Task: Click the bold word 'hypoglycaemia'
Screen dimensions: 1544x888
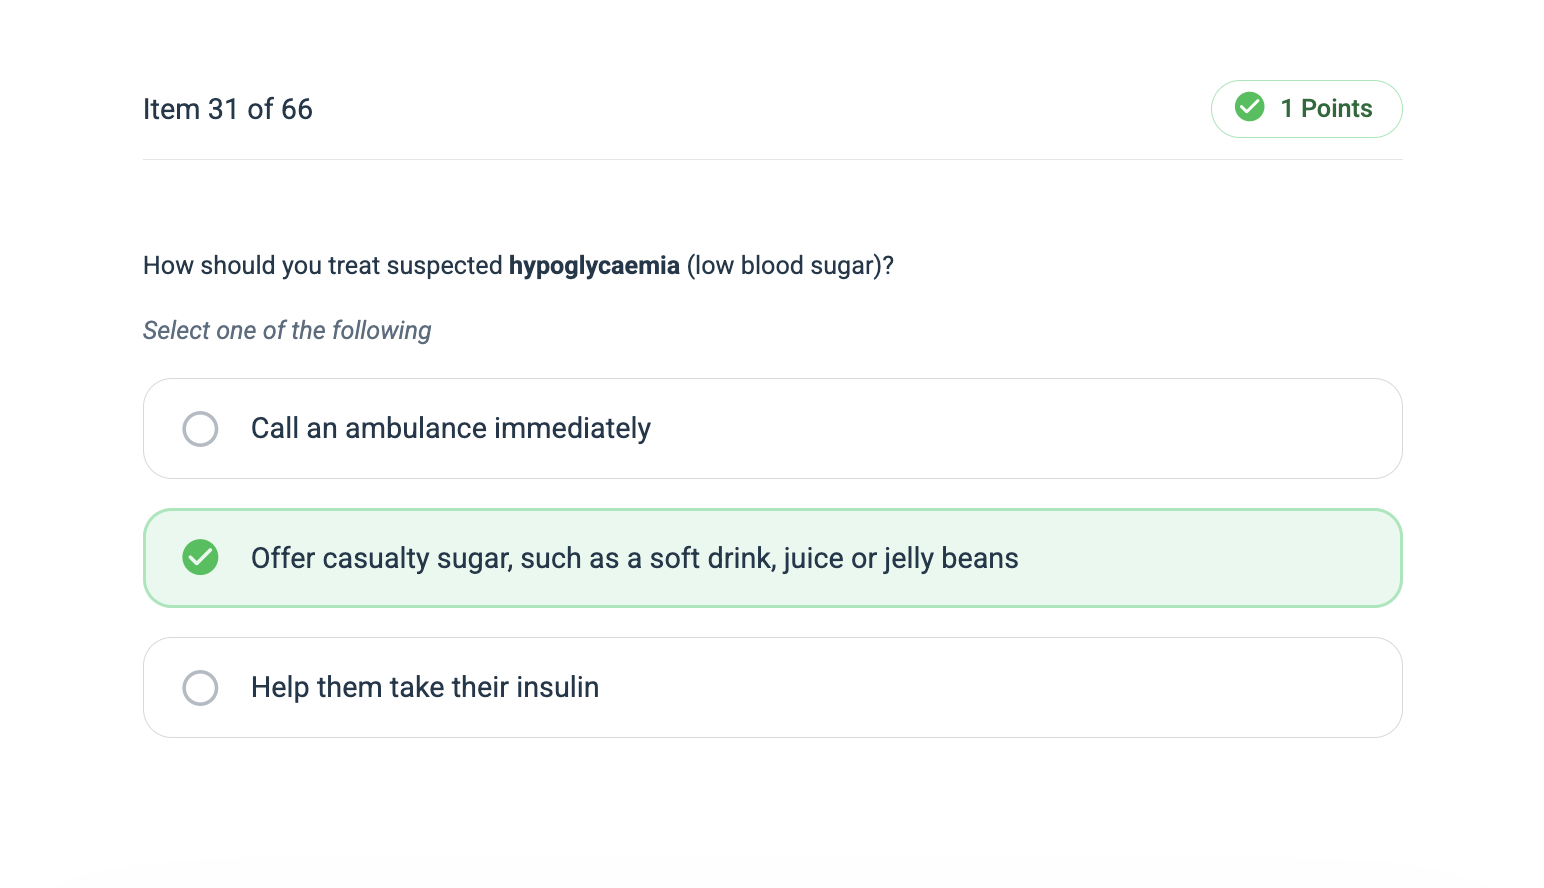Action: (x=594, y=266)
